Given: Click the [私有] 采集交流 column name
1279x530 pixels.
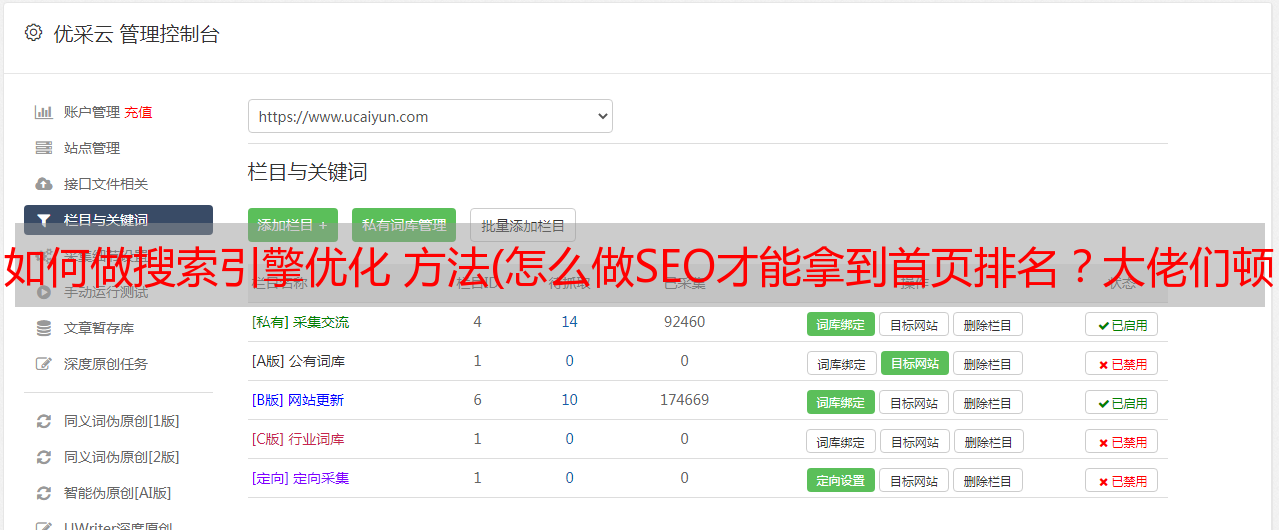Looking at the screenshot, I should (x=300, y=322).
